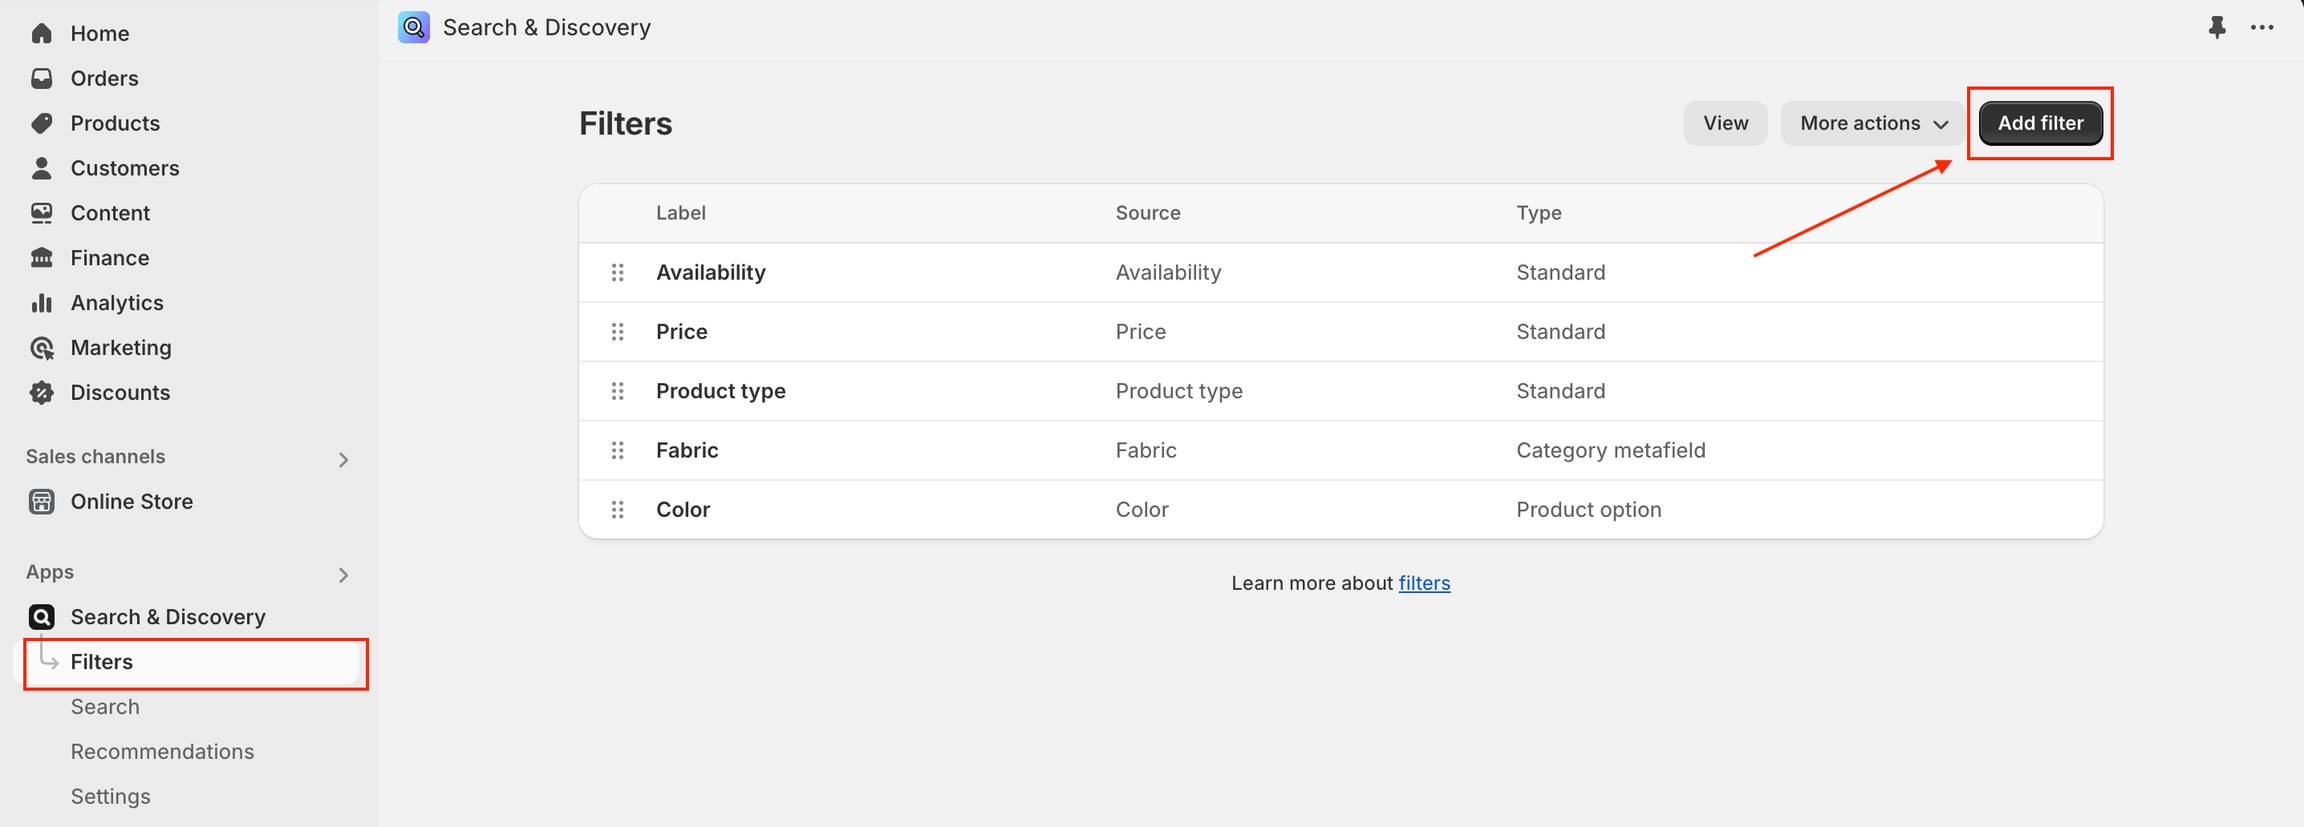This screenshot has width=2304, height=827.
Task: Click the Add filter button
Action: pos(2040,123)
